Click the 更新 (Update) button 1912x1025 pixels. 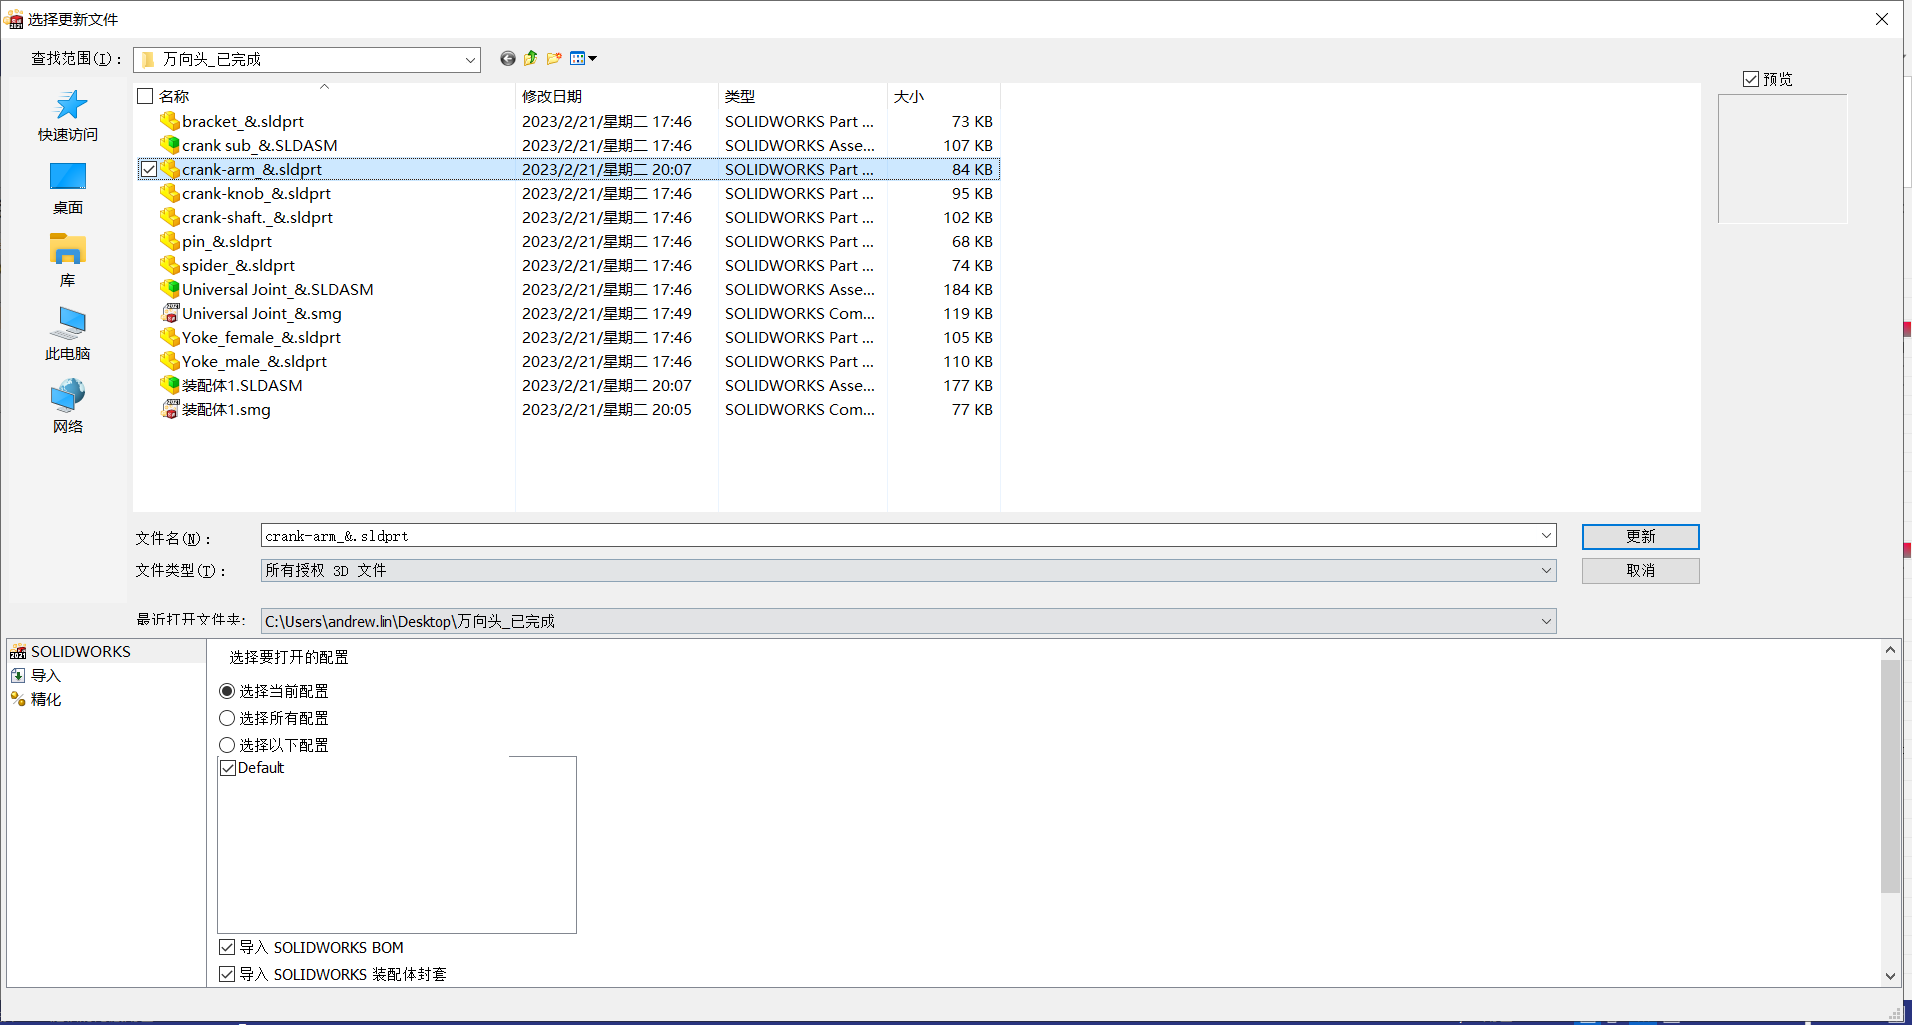point(1640,537)
